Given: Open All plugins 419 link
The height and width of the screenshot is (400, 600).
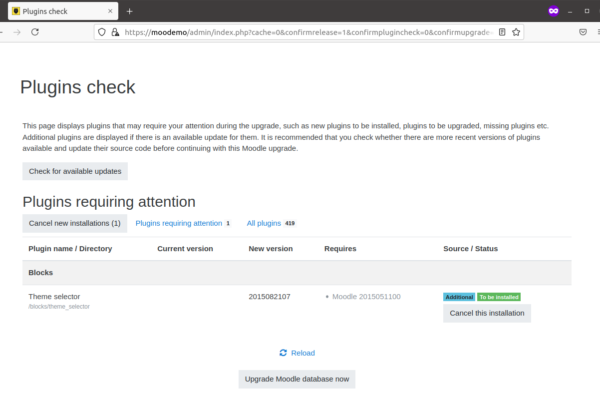Looking at the screenshot, I should pyautogui.click(x=271, y=223).
